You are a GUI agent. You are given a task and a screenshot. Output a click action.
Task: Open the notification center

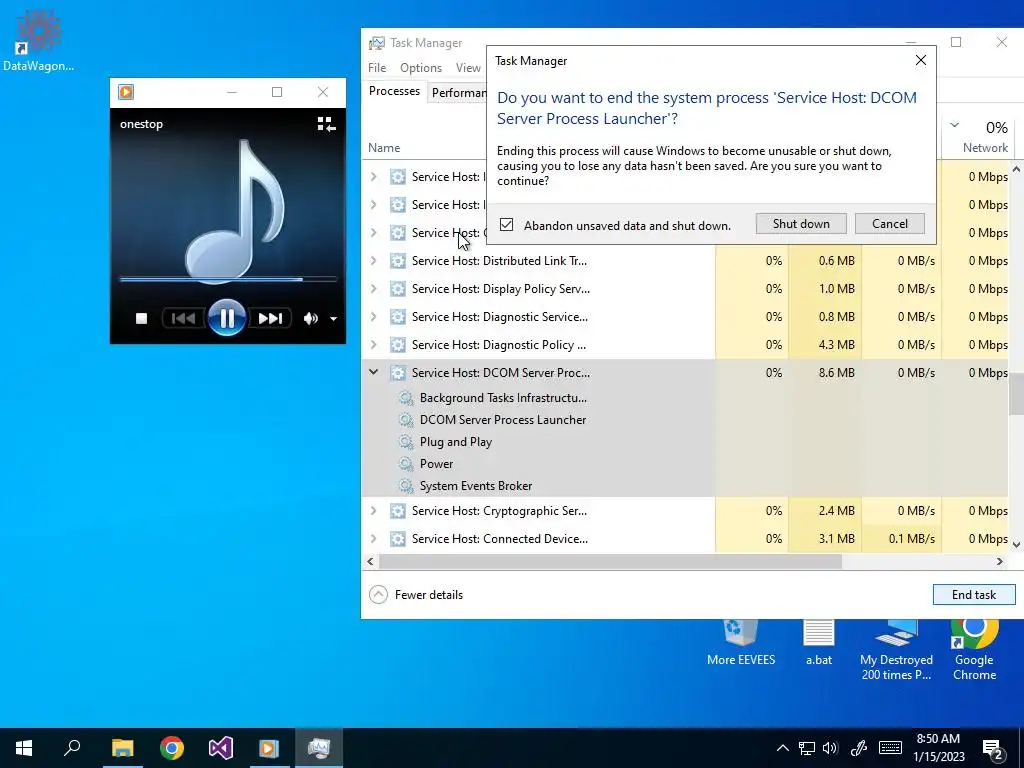(x=993, y=748)
